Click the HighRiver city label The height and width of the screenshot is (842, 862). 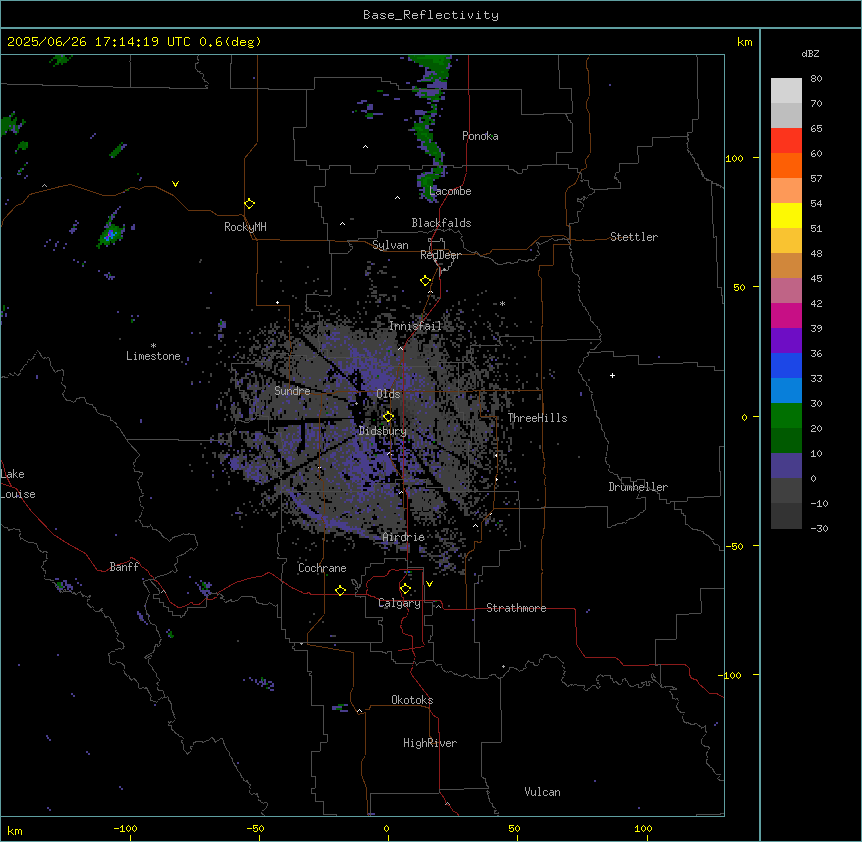430,743
